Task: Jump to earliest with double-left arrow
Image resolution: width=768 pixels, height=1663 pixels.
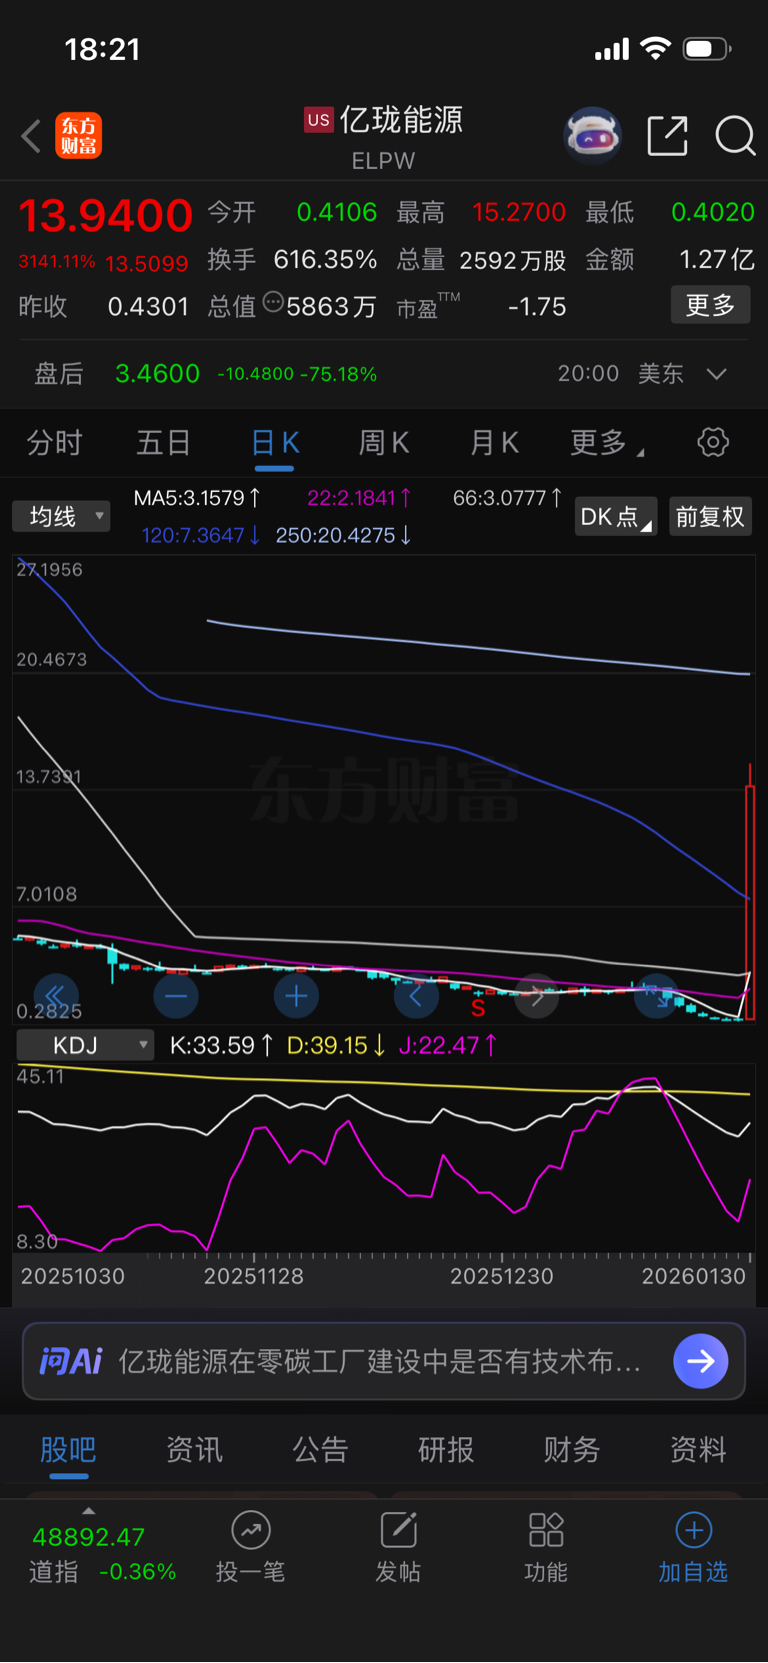Action: (55, 996)
